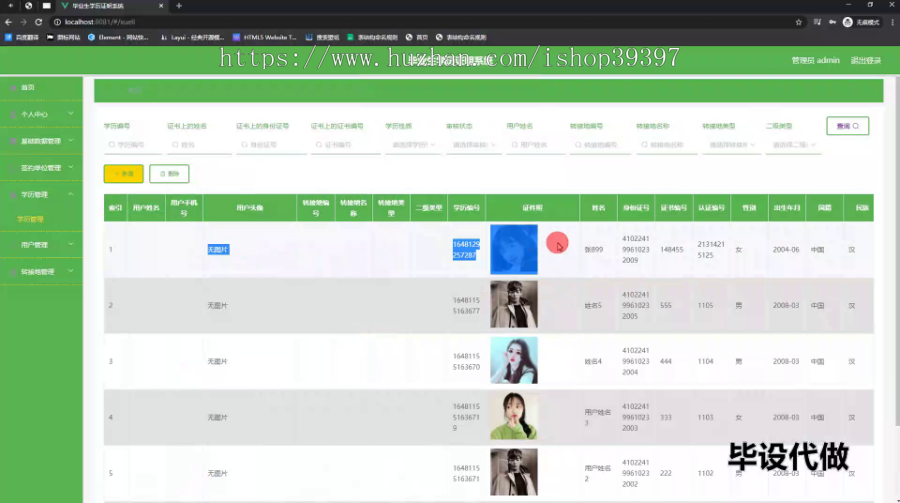Click the certification number cell "1104"

705,361
